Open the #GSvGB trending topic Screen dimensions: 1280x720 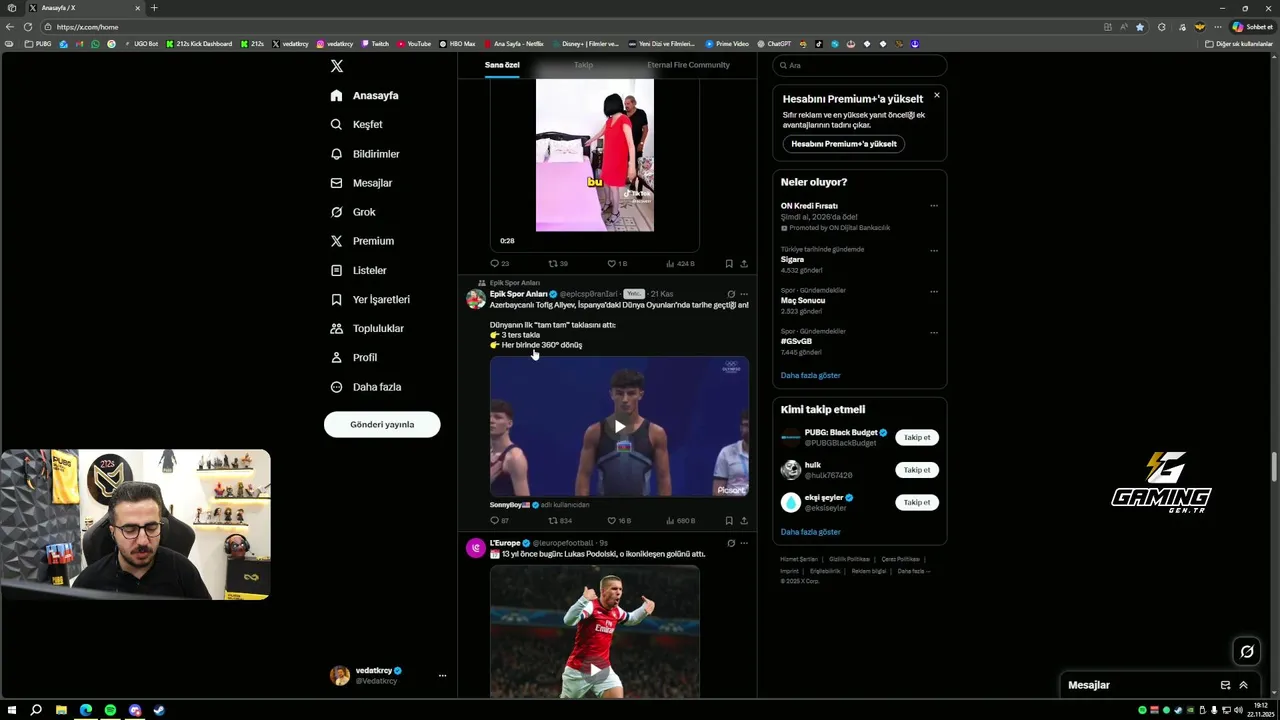pos(797,341)
